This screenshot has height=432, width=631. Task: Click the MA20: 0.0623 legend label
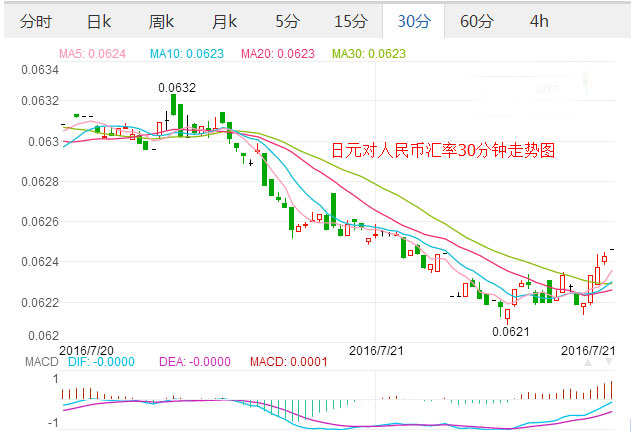pos(278,54)
